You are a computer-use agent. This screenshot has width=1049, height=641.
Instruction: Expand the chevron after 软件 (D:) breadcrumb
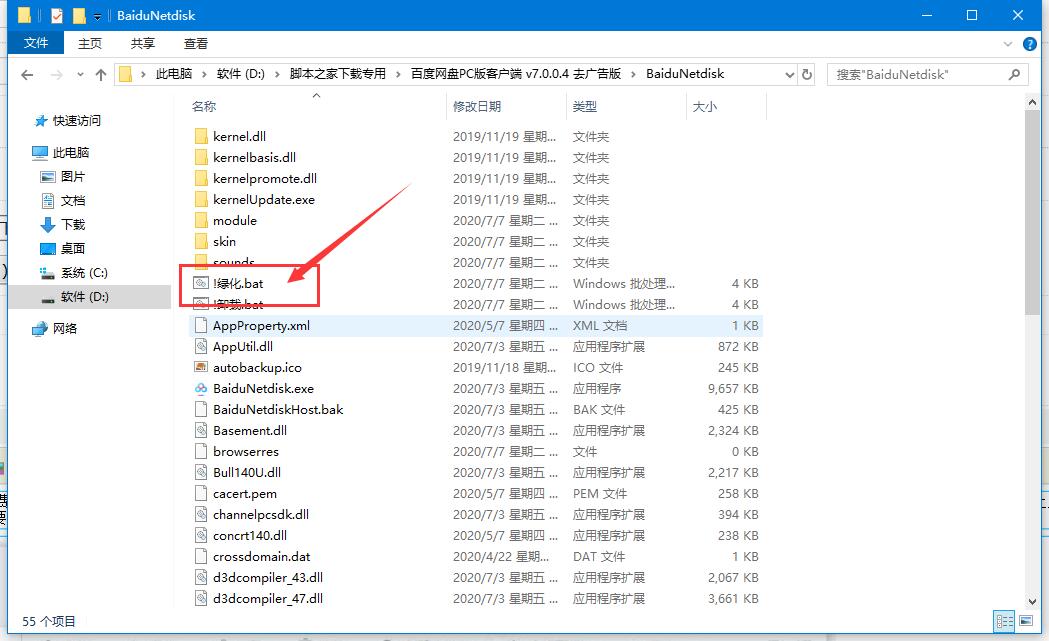pyautogui.click(x=277, y=74)
